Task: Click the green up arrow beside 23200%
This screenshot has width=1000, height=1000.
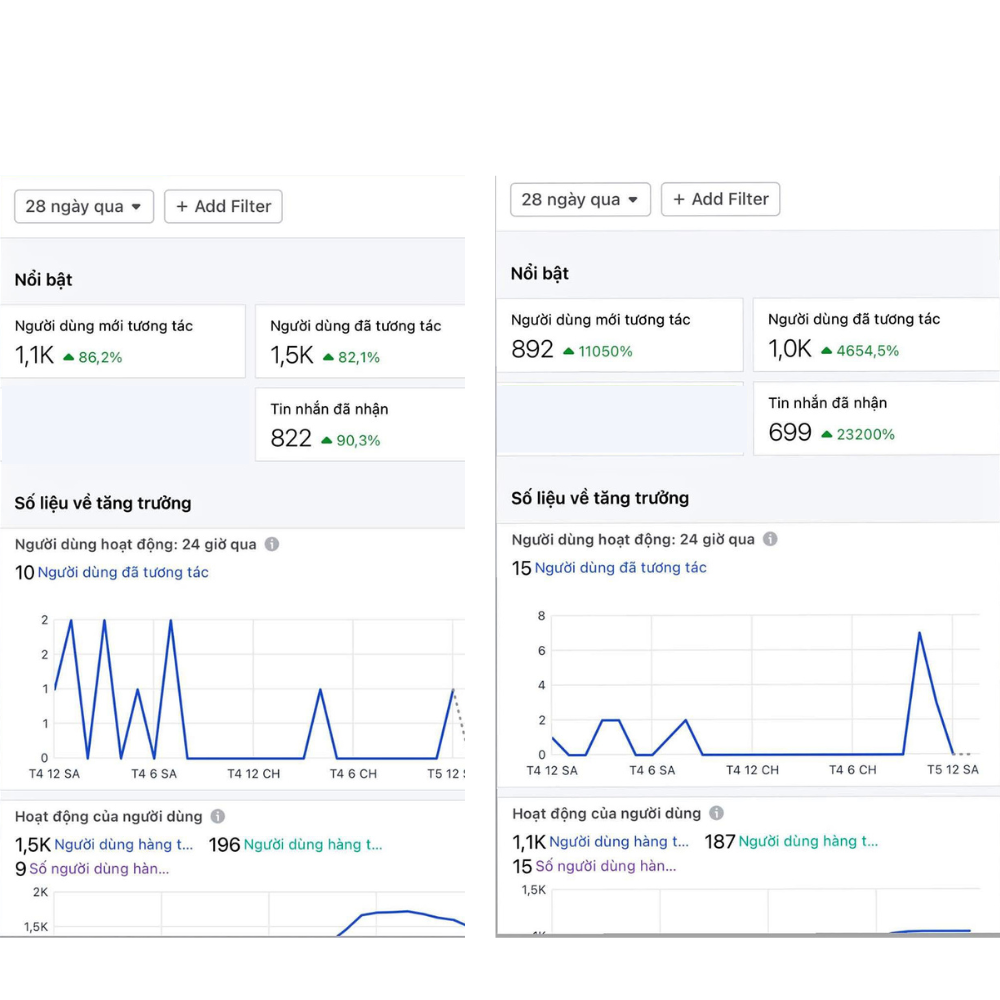Action: tap(827, 434)
